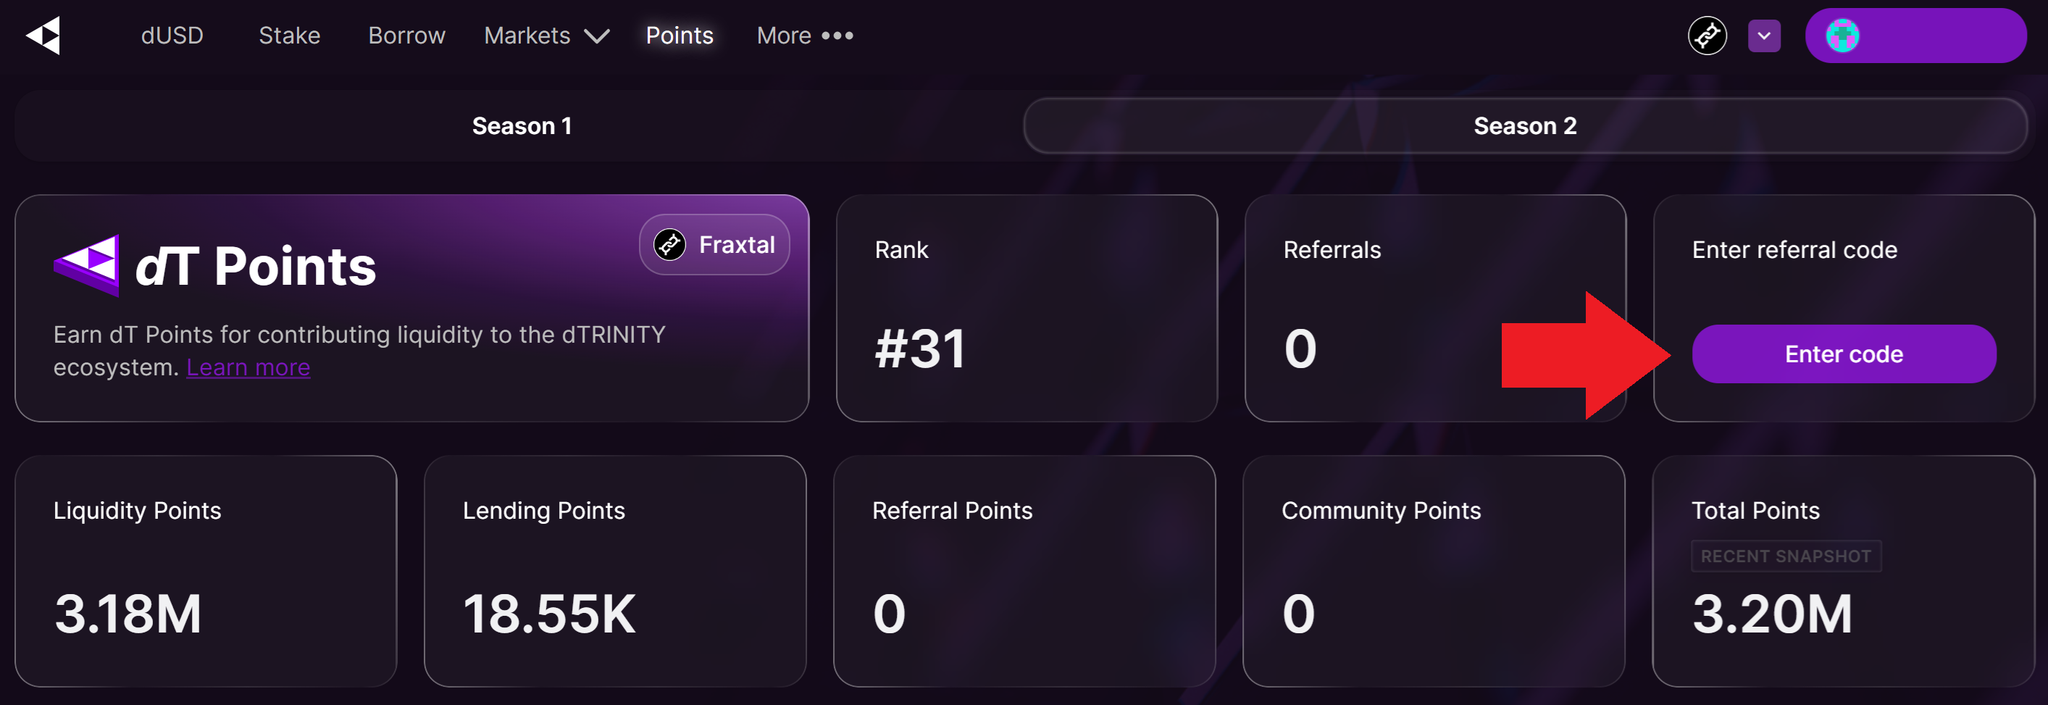This screenshot has height=705, width=2048.
Task: Click the Fraxtal network icon in header
Action: (1707, 36)
